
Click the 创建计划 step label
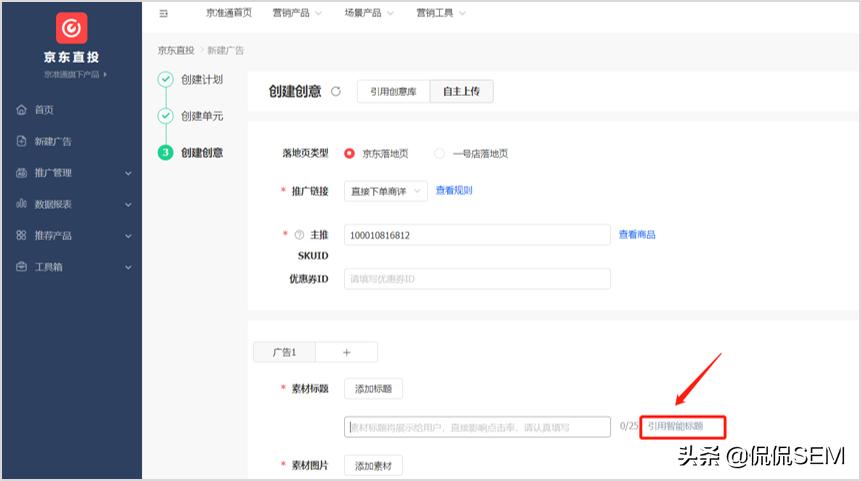click(202, 80)
